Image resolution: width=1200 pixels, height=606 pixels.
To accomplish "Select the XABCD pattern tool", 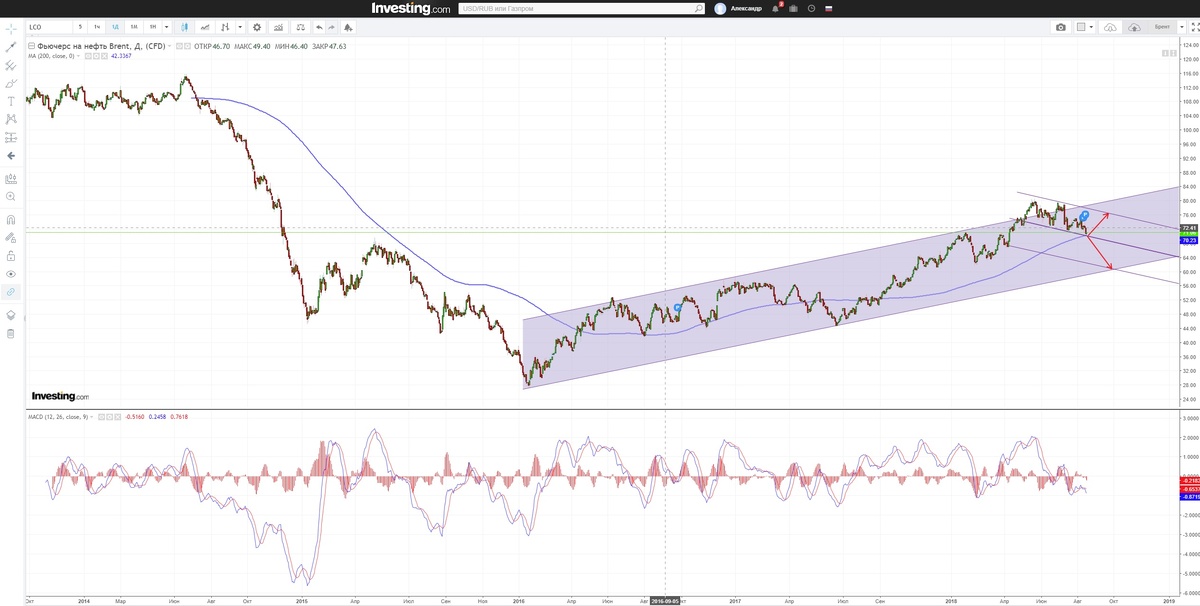I will 11,118.
